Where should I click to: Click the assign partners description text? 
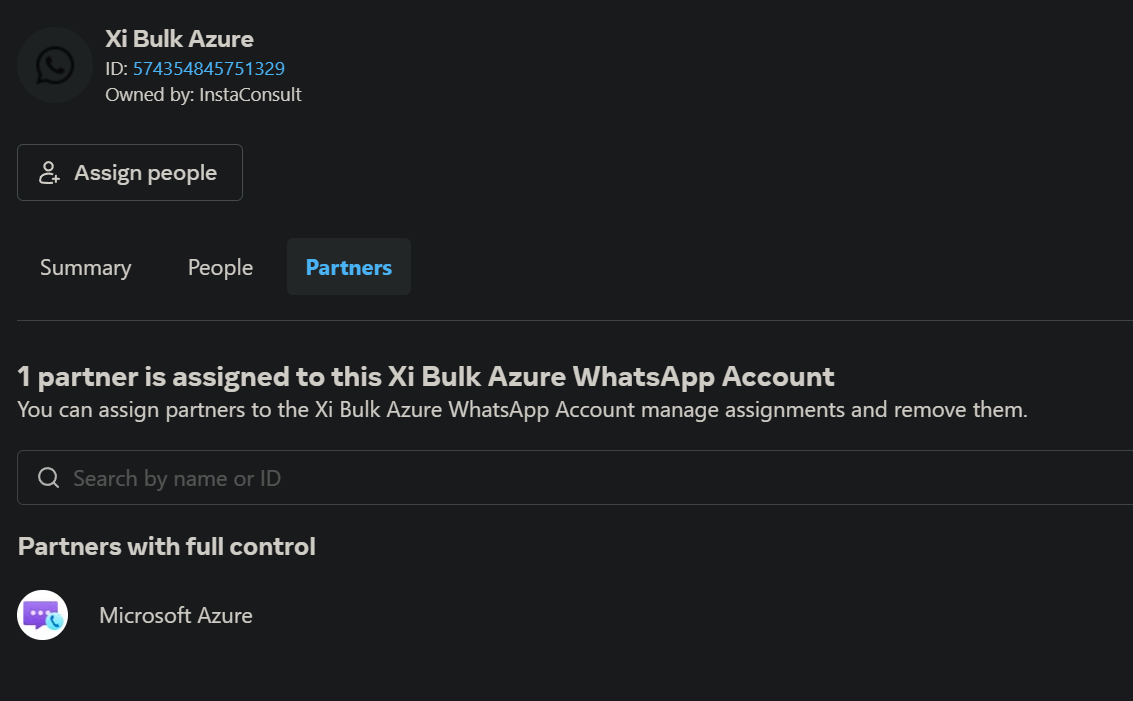click(522, 410)
